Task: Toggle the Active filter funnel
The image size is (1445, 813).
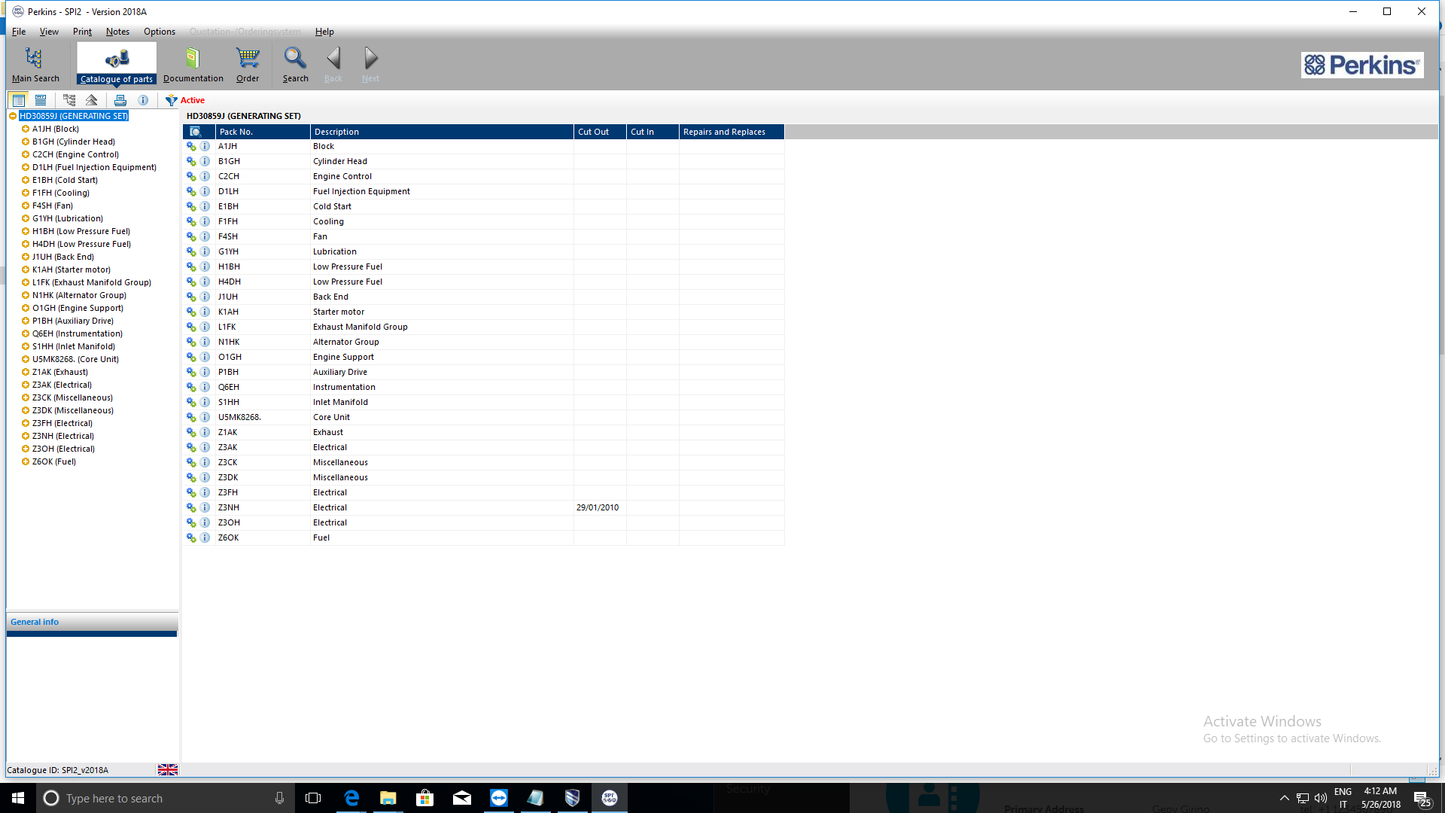Action: 172,100
